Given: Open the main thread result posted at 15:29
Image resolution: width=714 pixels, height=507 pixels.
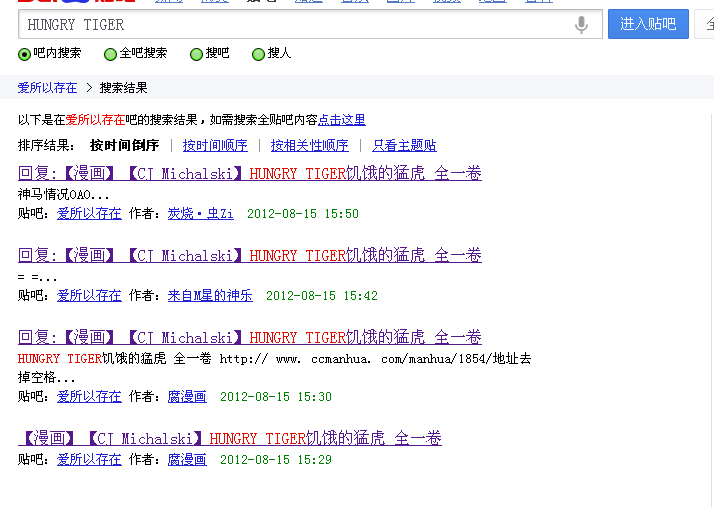Looking at the screenshot, I should pyautogui.click(x=230, y=438).
